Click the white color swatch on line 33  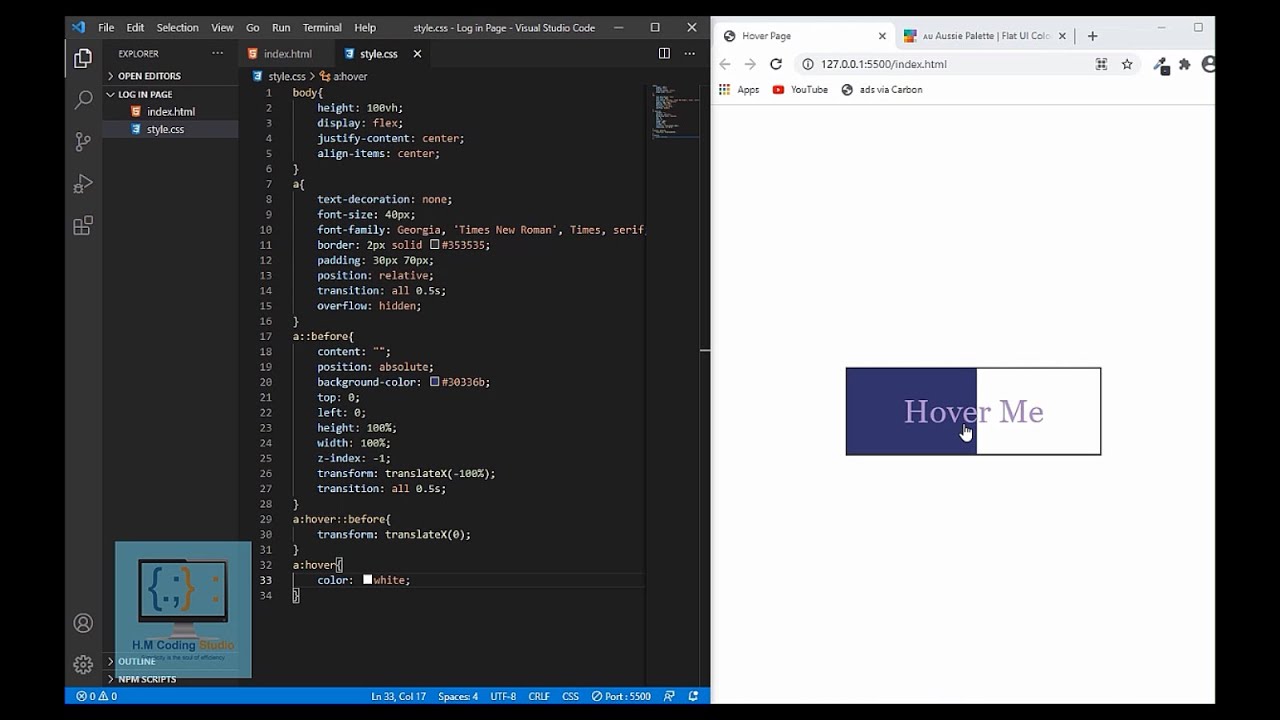(x=367, y=580)
